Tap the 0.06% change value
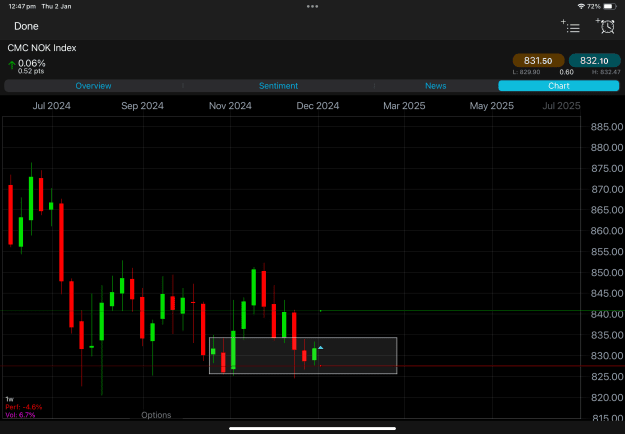This screenshot has width=625, height=434. [32, 63]
